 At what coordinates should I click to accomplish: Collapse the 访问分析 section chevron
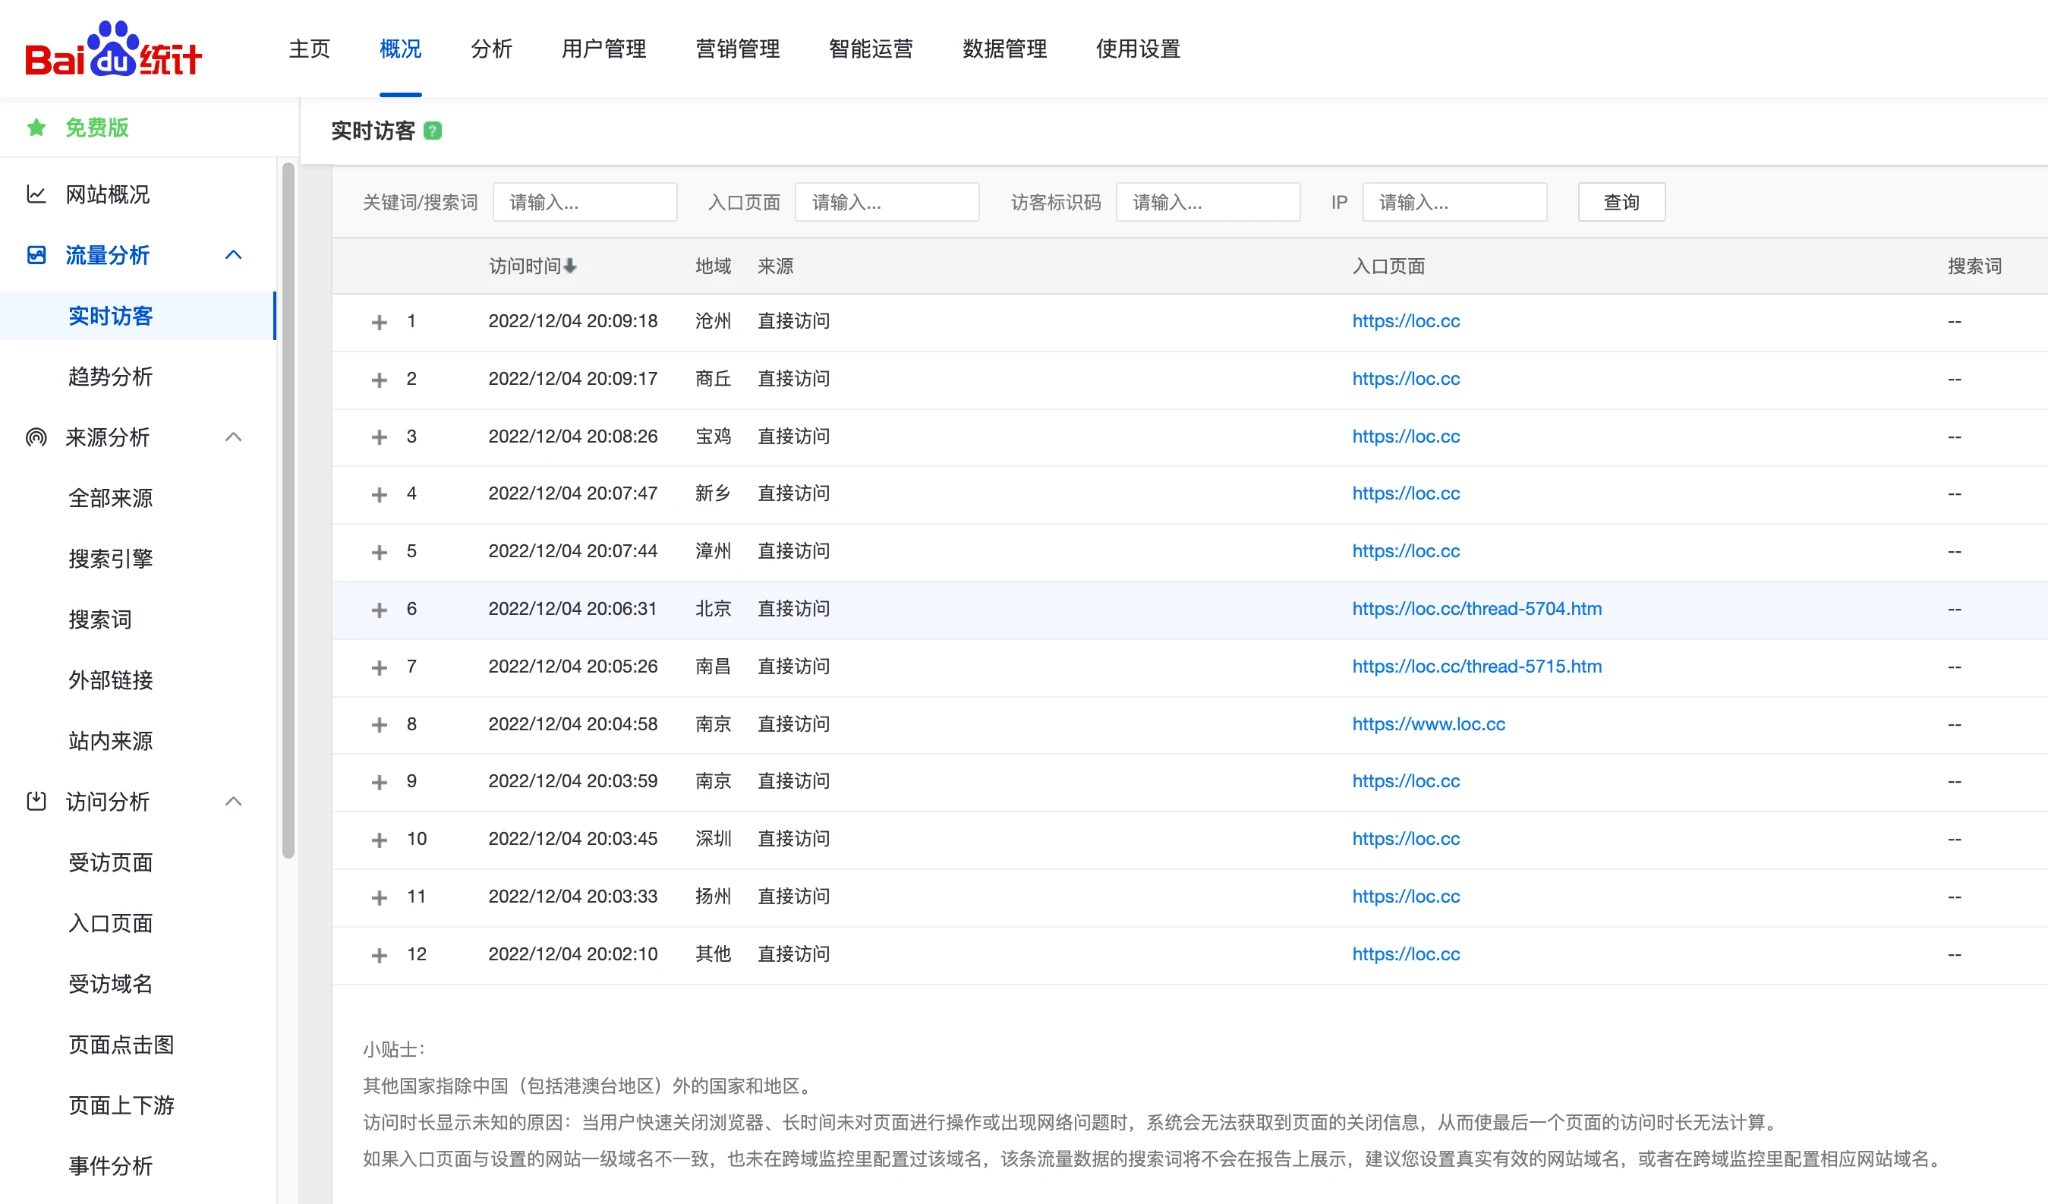[233, 801]
